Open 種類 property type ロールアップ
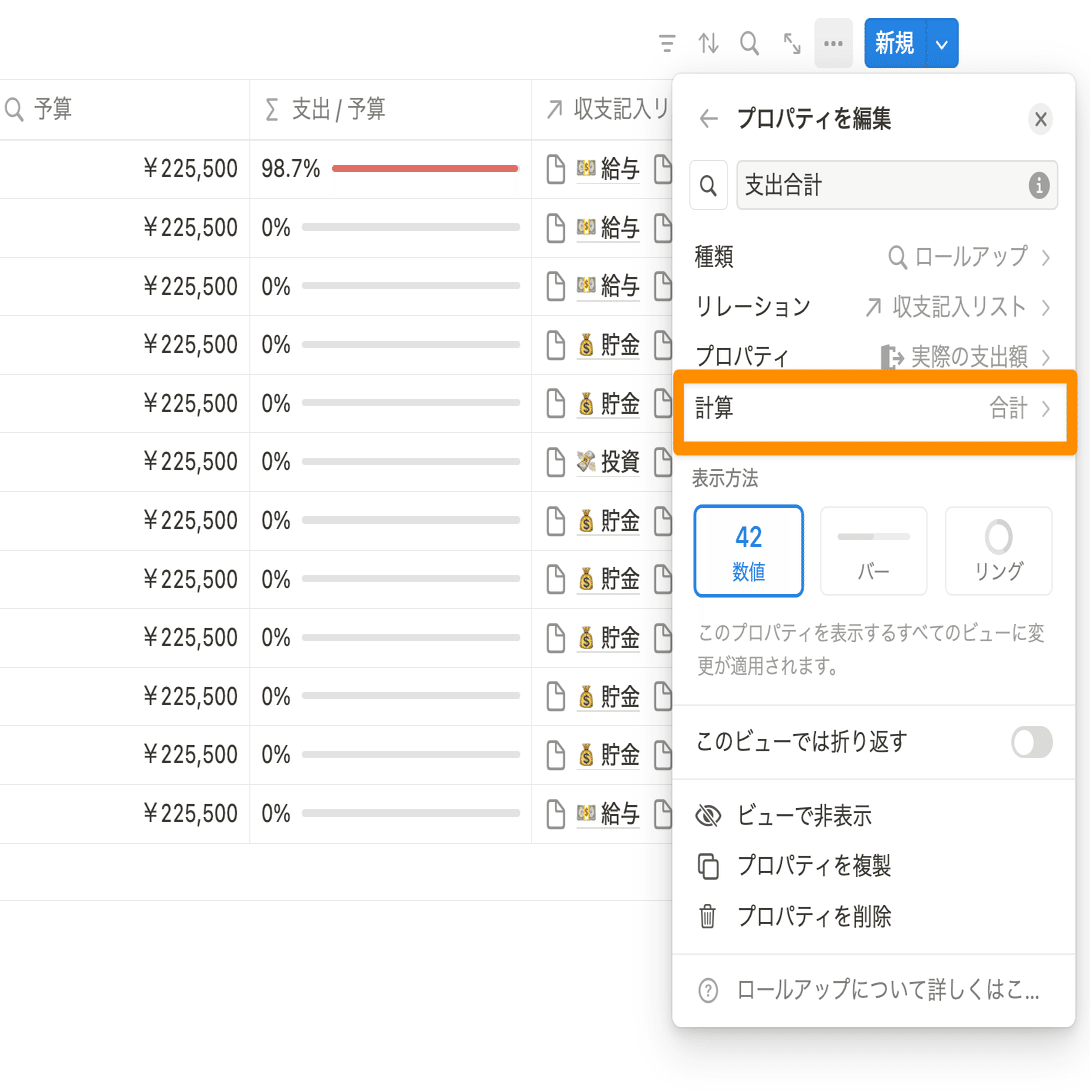Screen dimensions: 1090x1090 873,257
